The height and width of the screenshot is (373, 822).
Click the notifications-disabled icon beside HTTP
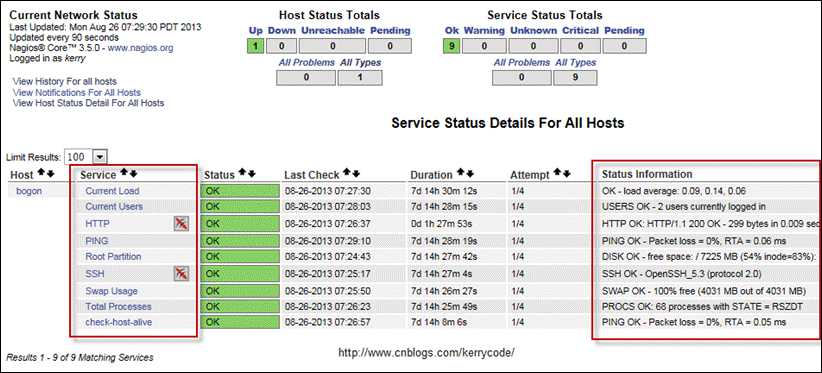pyautogui.click(x=181, y=224)
